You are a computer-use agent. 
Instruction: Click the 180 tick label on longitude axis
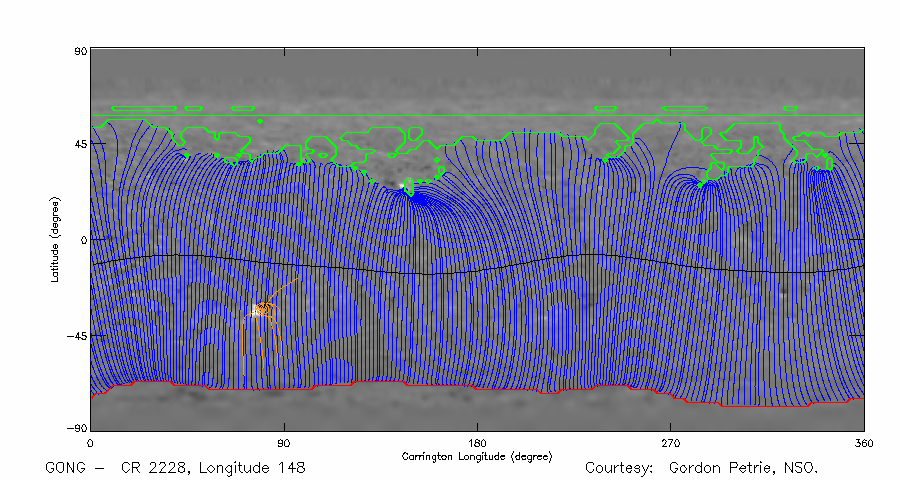pyautogui.click(x=477, y=442)
